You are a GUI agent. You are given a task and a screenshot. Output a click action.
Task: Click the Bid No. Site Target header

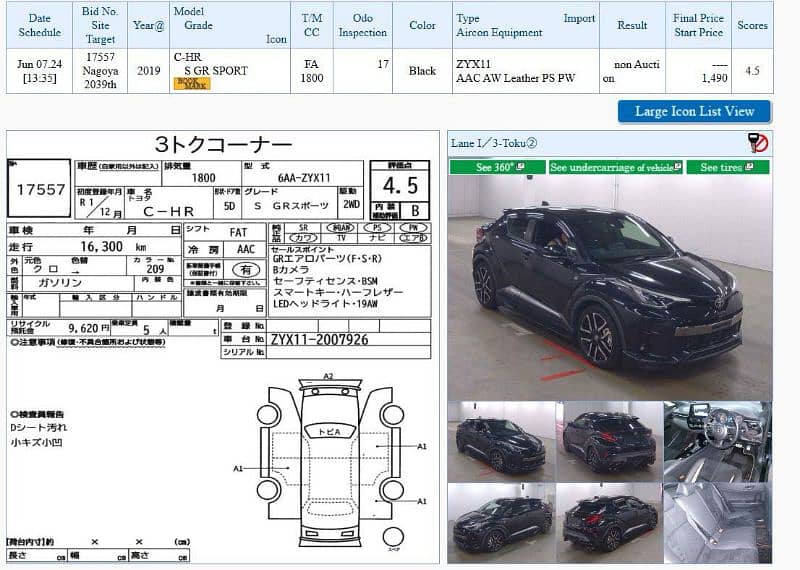click(x=100, y=25)
